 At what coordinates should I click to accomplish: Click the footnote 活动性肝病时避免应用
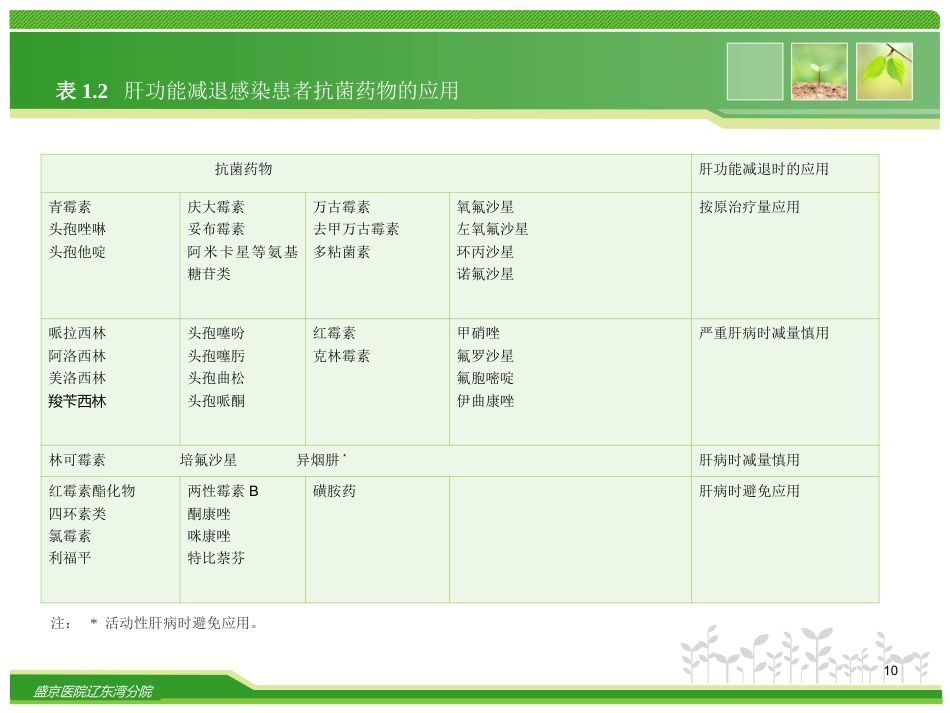click(181, 623)
